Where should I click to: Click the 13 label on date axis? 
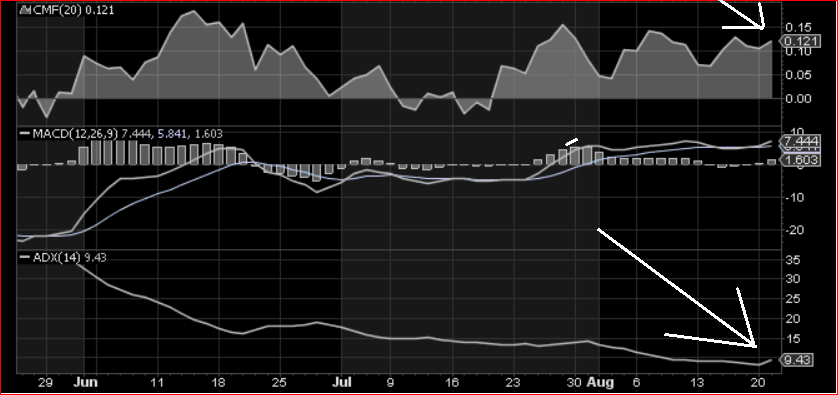coord(697,383)
